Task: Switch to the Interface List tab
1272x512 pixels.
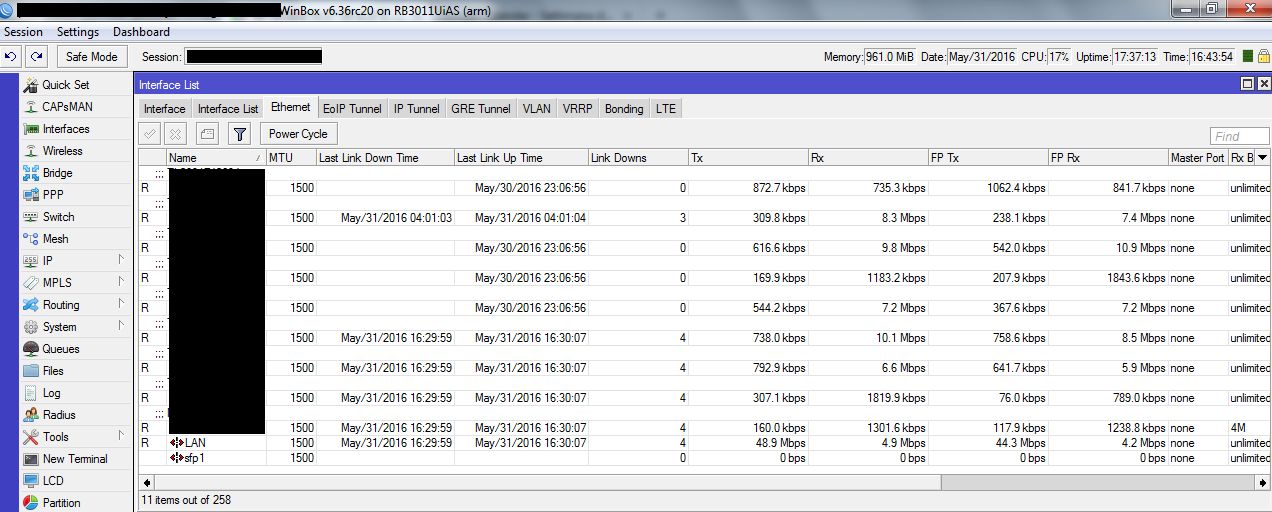Action: [x=228, y=109]
